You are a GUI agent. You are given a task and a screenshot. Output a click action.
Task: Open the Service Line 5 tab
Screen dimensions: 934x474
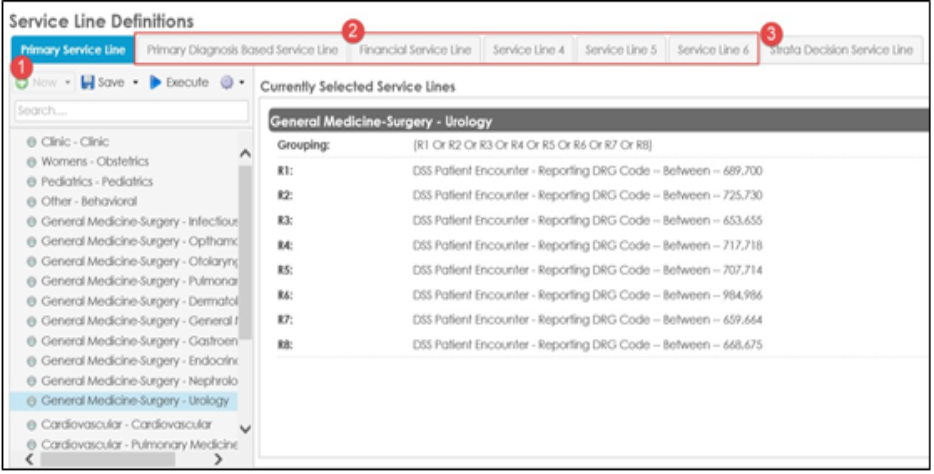[x=621, y=50]
